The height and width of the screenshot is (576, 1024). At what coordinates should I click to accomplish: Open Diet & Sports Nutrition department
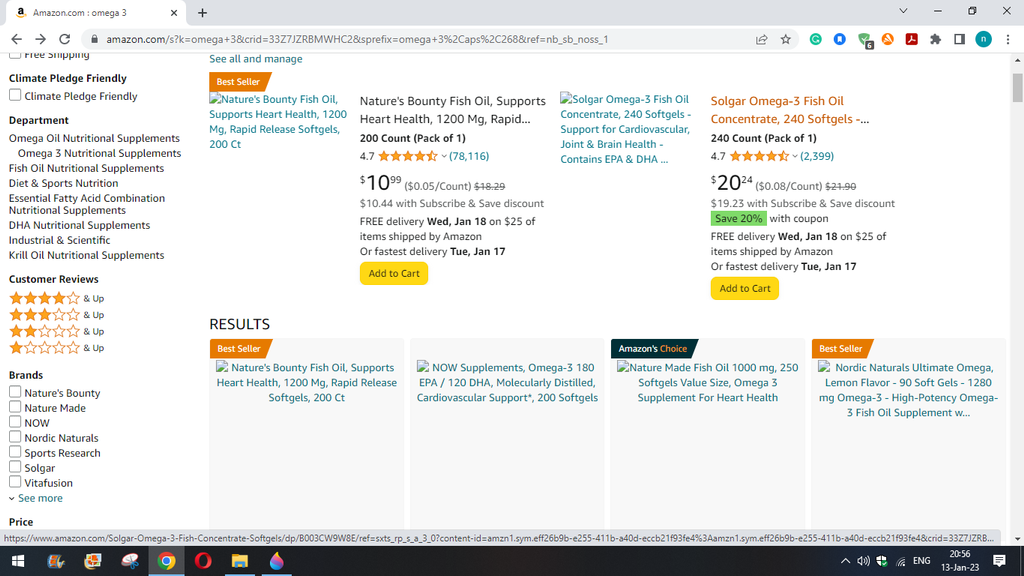click(63, 184)
